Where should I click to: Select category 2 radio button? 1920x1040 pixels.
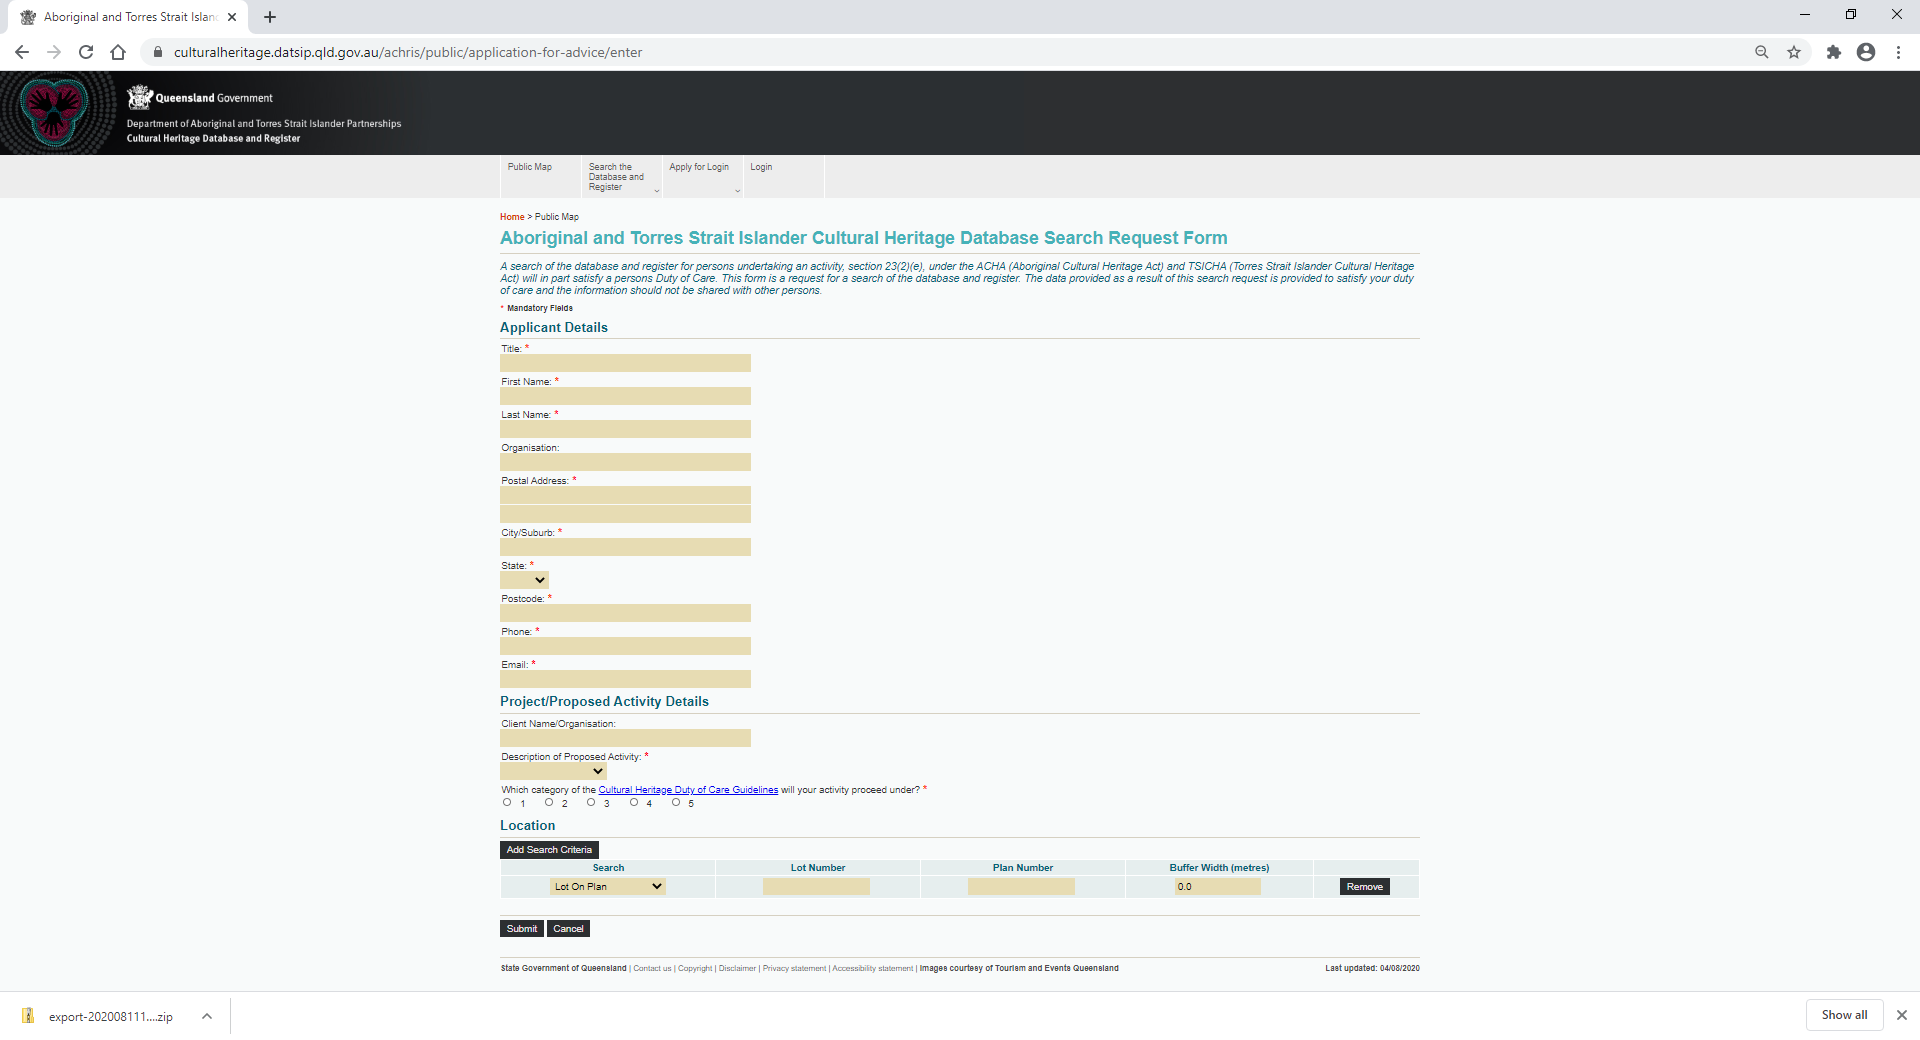(x=549, y=802)
